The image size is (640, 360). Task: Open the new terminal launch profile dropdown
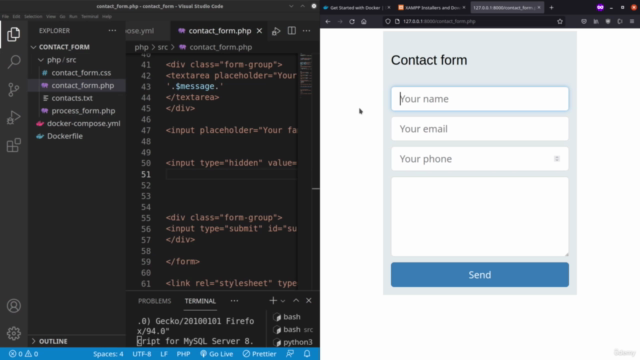(x=282, y=301)
